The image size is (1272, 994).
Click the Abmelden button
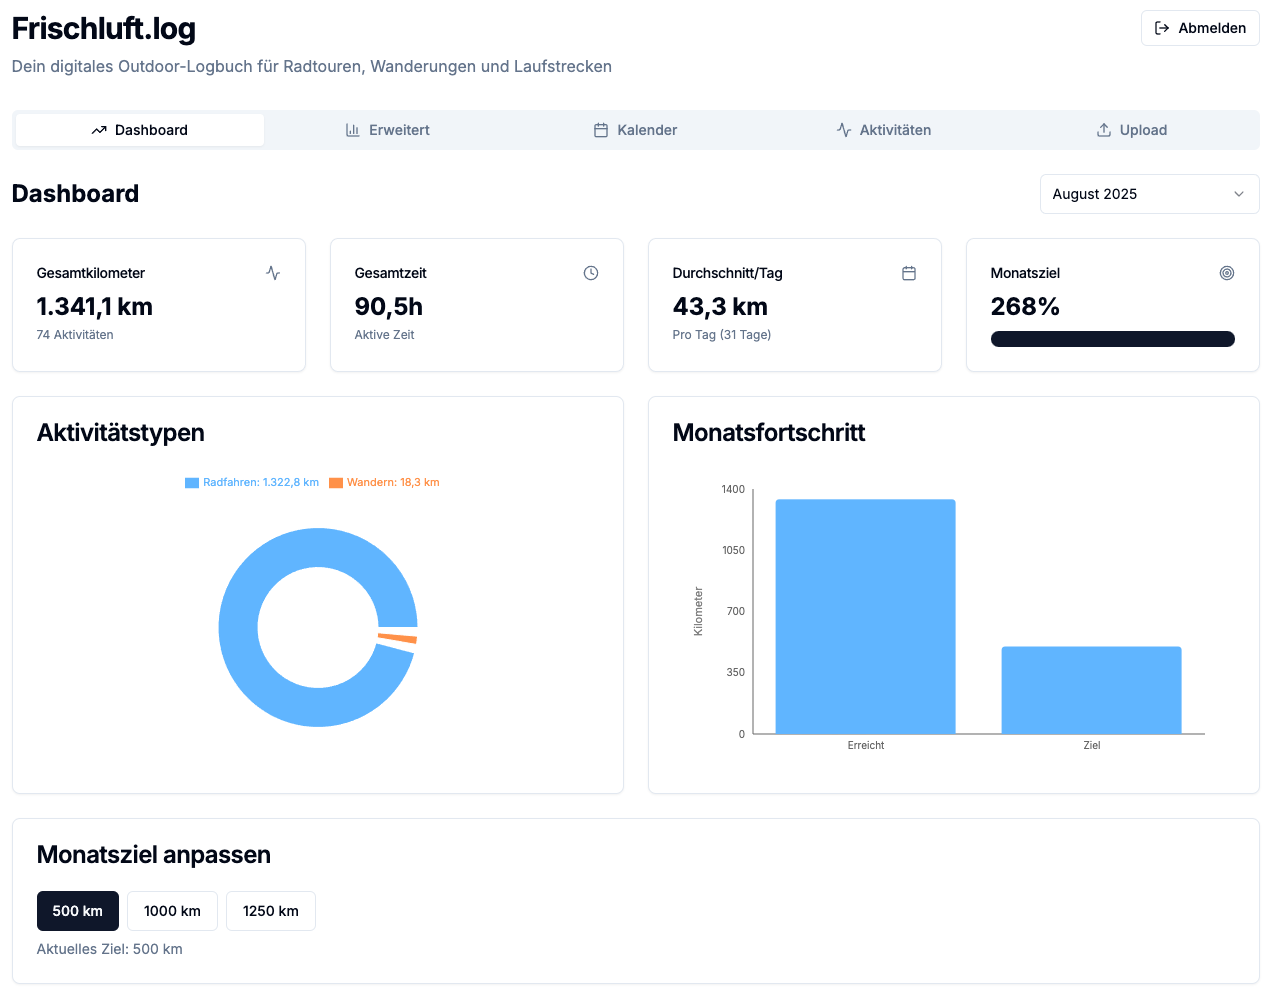click(1200, 28)
